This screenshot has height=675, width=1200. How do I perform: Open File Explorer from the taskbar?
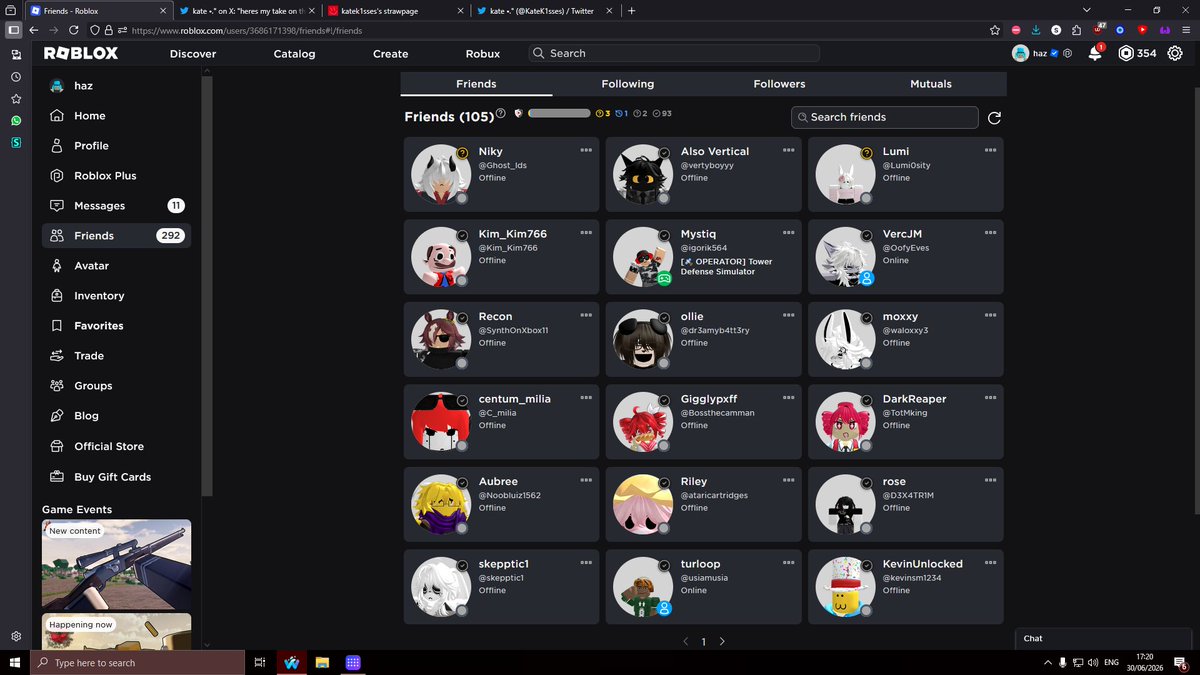322,662
